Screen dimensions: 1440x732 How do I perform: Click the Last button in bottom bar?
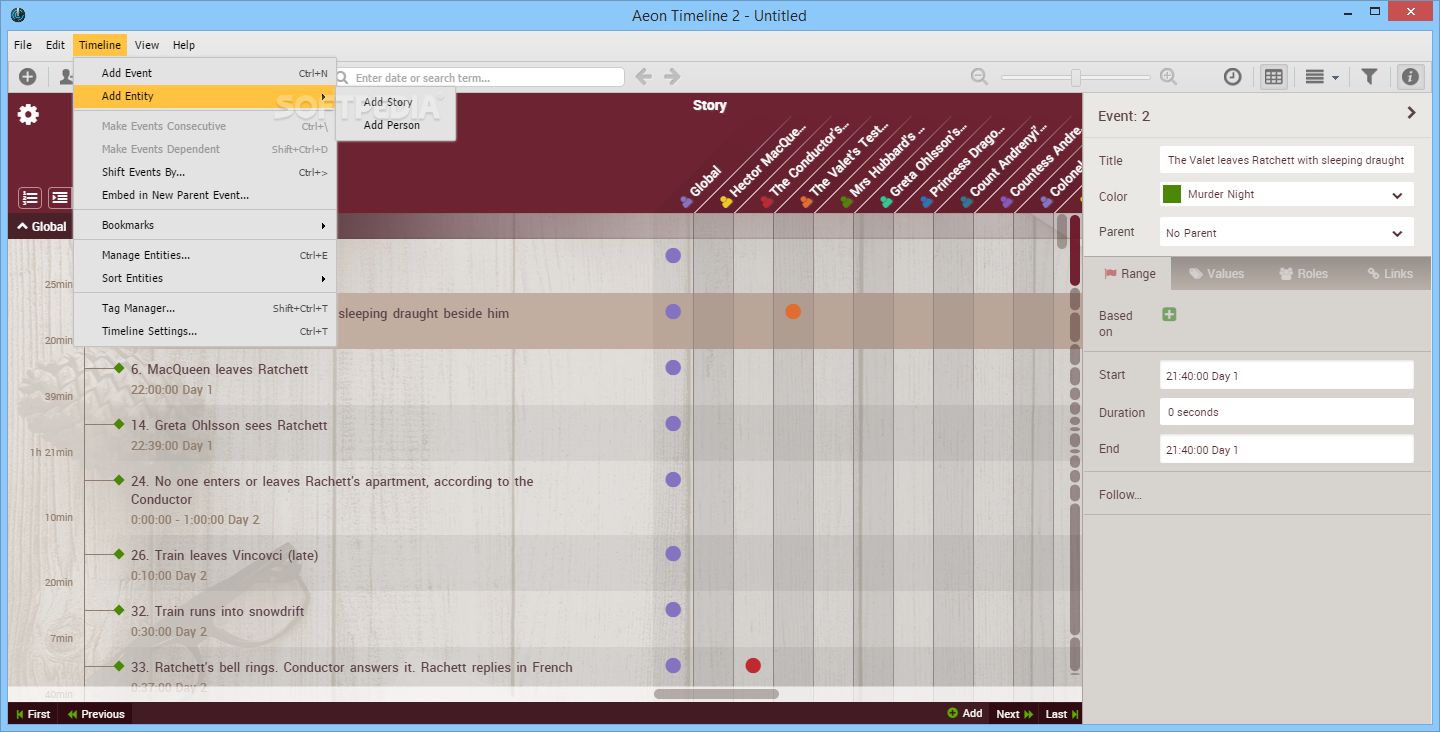coord(1062,714)
